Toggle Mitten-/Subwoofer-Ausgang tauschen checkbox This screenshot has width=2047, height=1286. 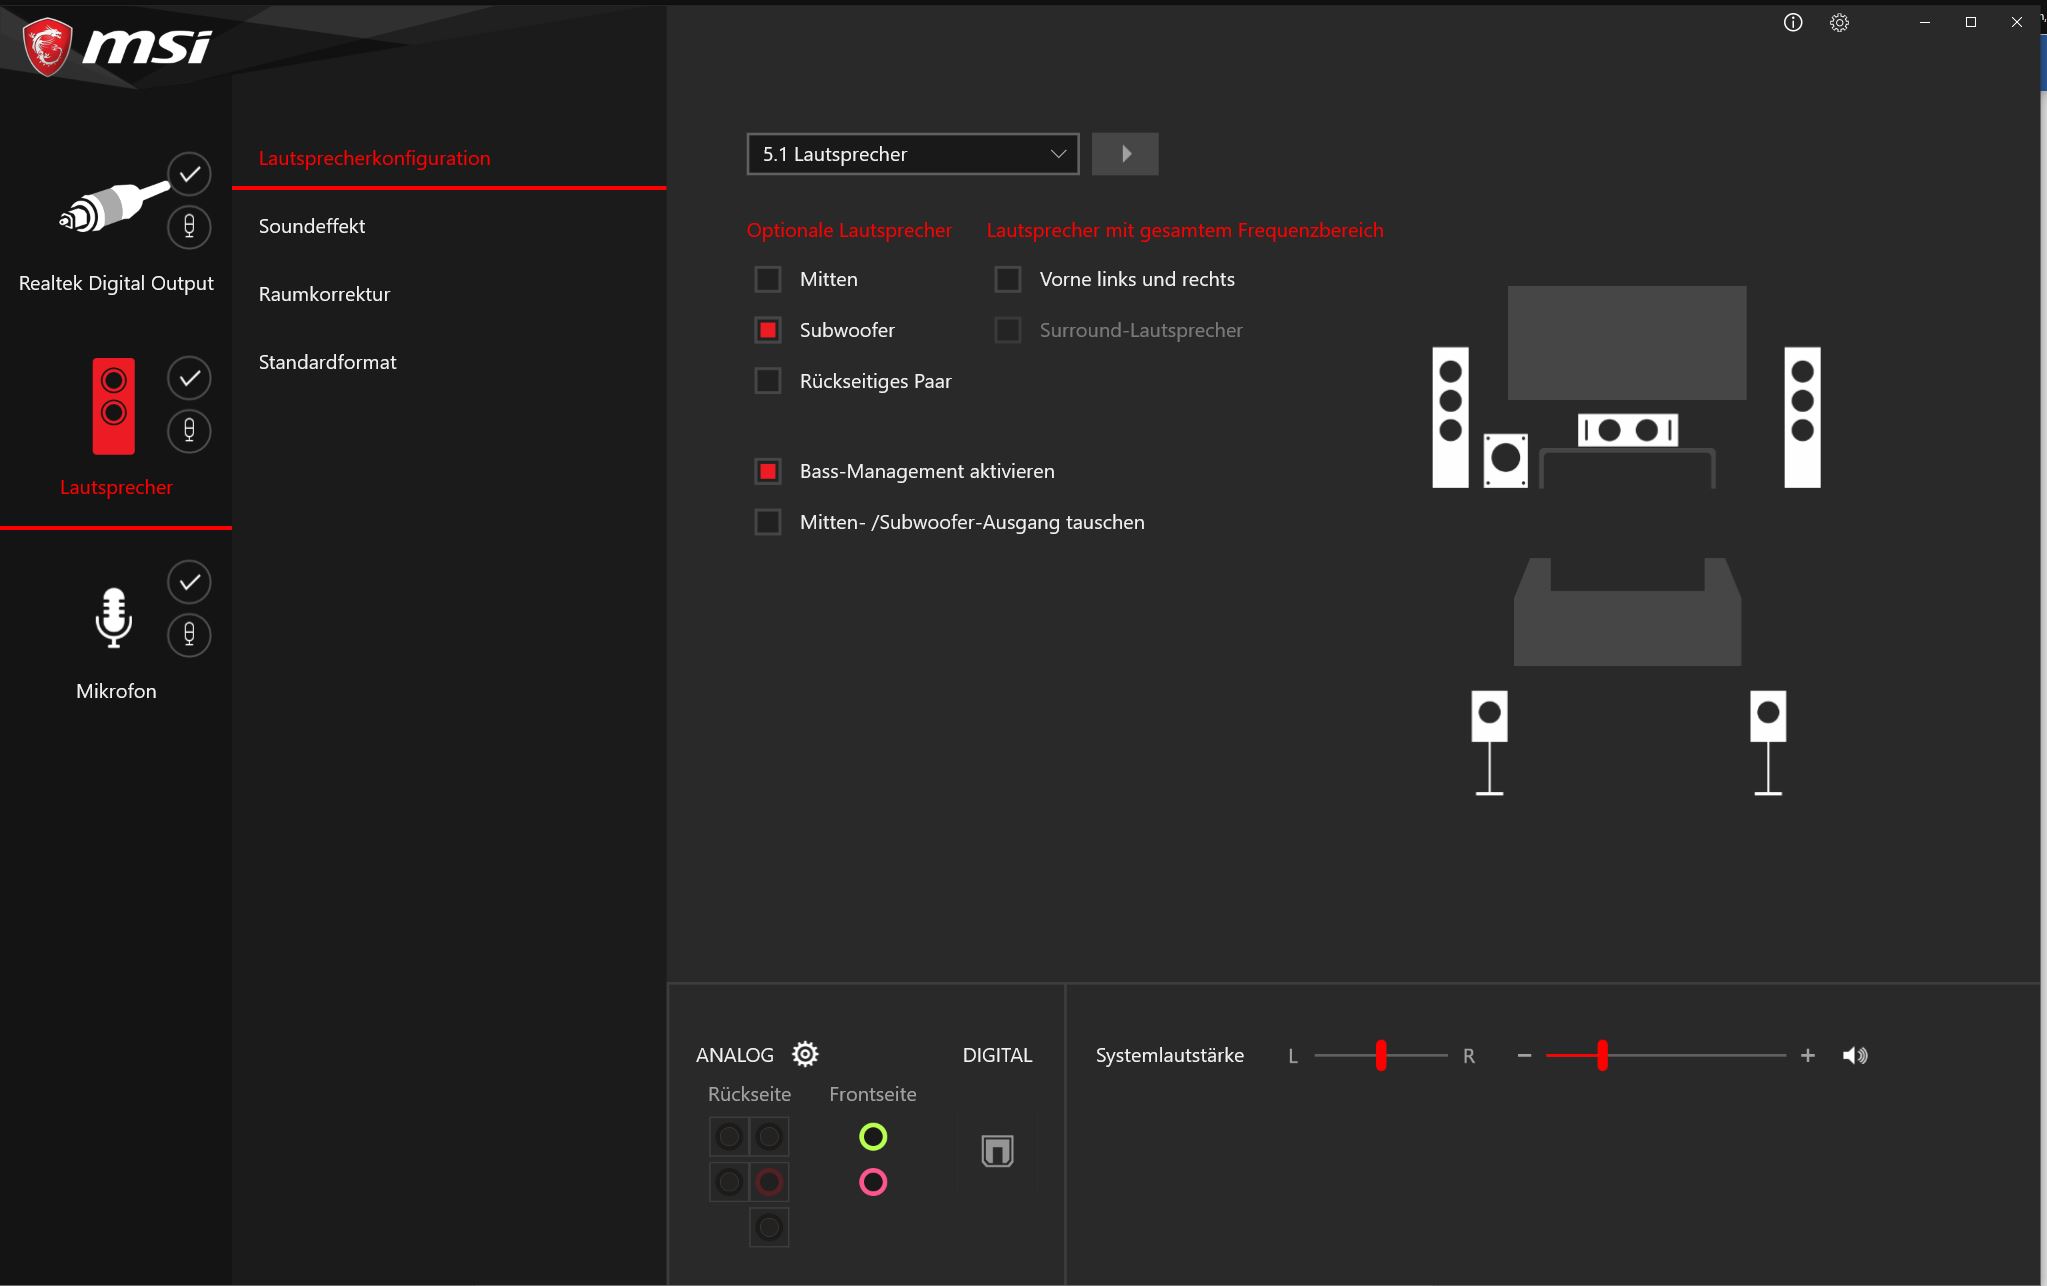pos(768,522)
